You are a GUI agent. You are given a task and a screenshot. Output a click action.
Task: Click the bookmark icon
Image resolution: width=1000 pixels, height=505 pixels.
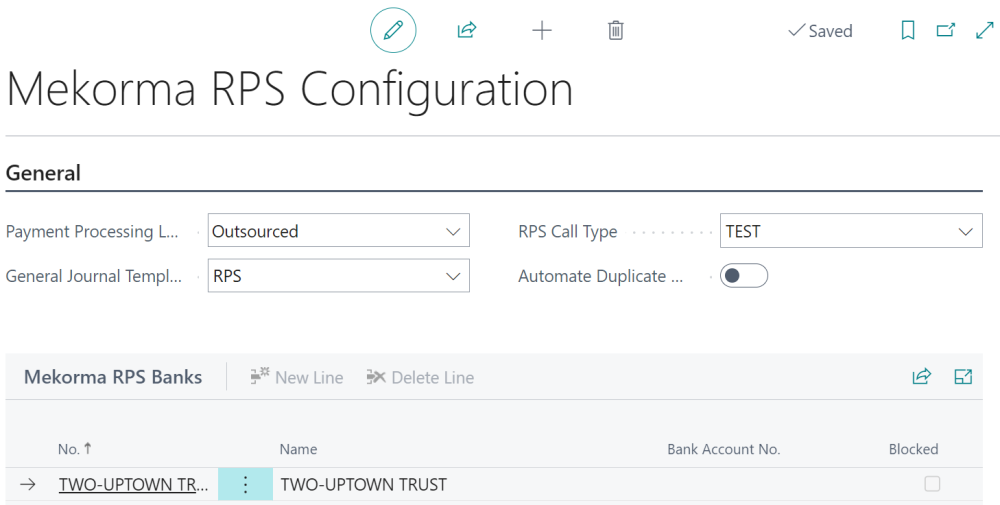908,30
